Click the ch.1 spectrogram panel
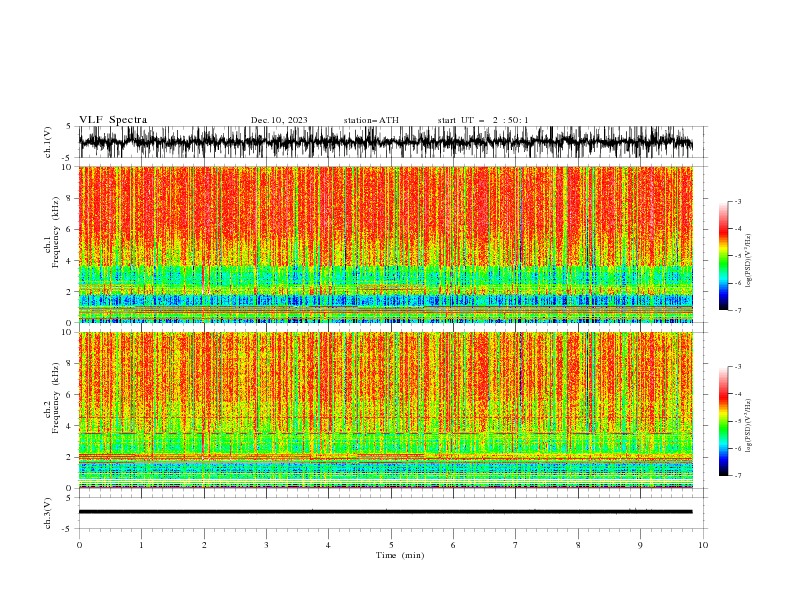This screenshot has height=612, width=792. click(385, 244)
